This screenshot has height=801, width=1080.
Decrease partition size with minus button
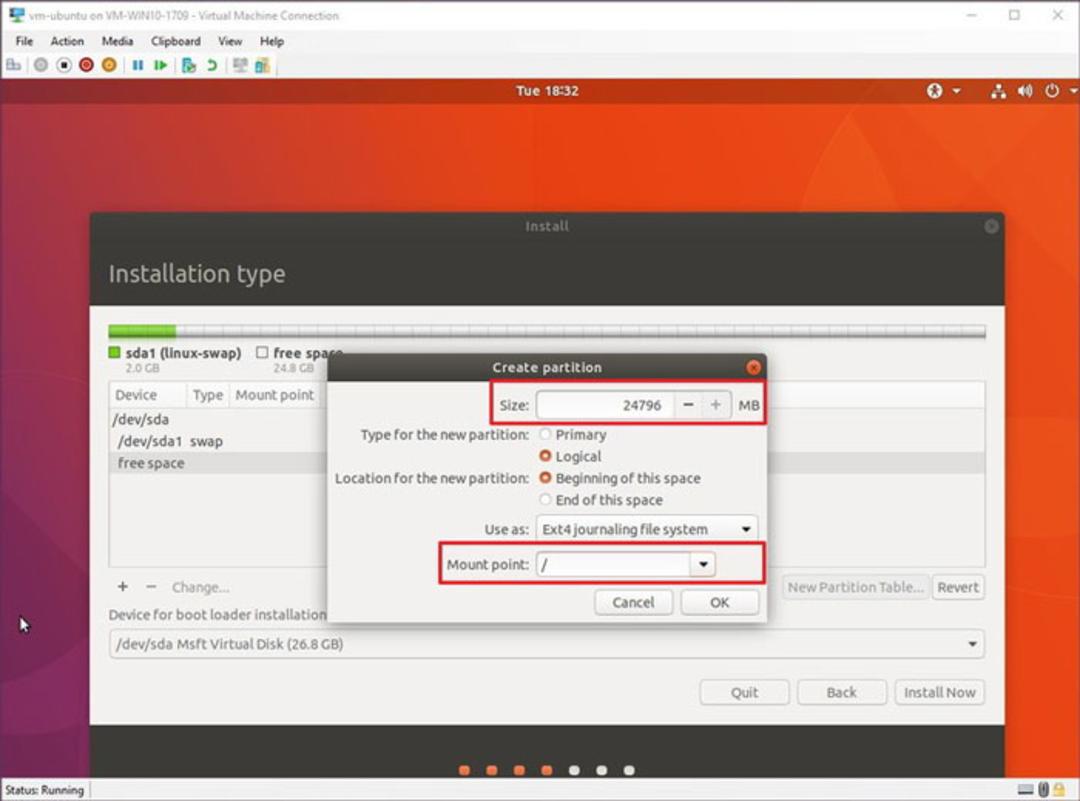(x=688, y=405)
